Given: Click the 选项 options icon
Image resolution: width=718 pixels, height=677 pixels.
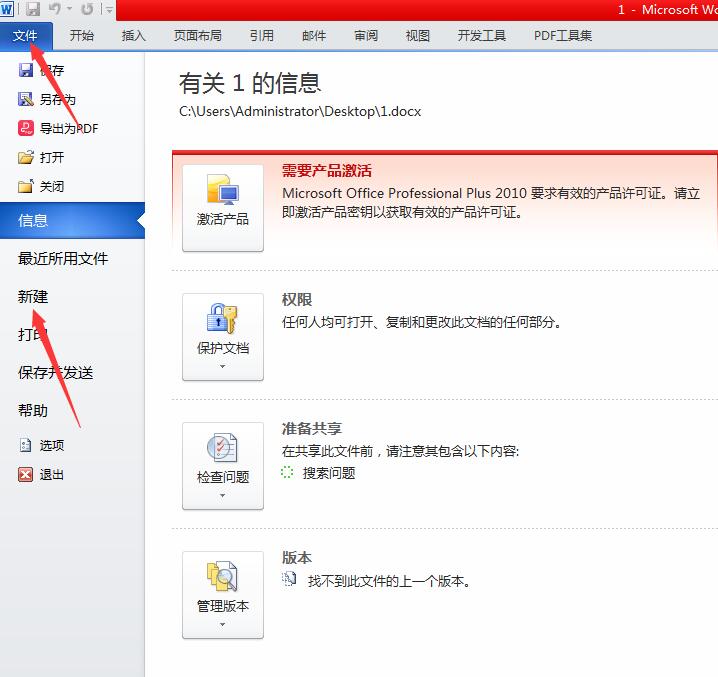Looking at the screenshot, I should coord(26,445).
